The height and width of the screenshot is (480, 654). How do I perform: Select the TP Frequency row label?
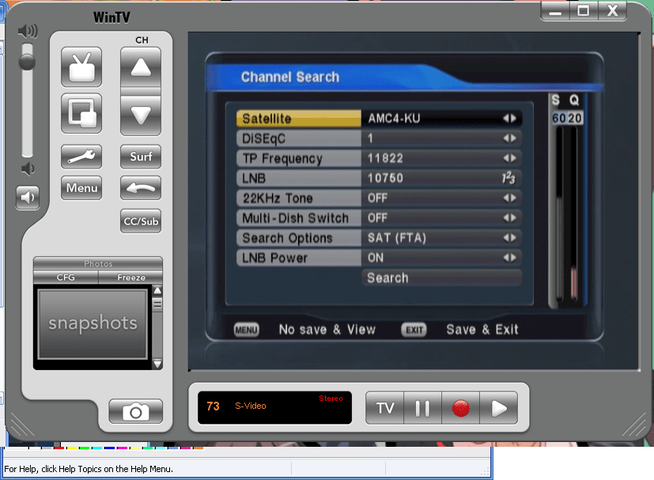(x=299, y=158)
